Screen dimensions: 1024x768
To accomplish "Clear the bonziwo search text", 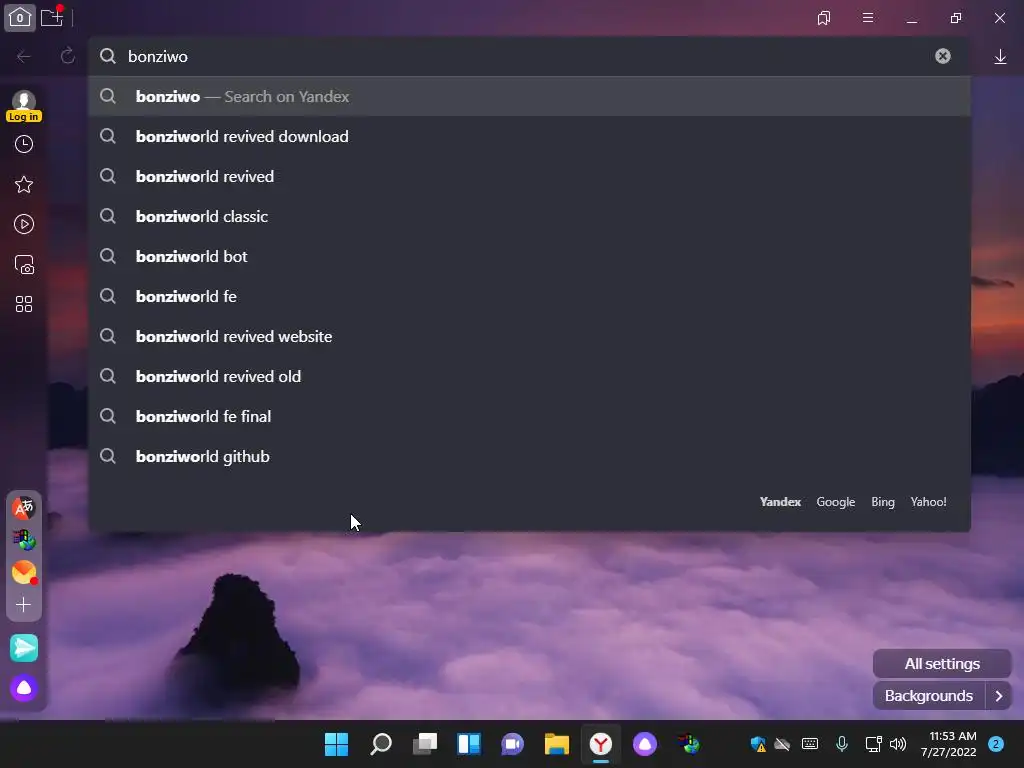I will point(942,56).
